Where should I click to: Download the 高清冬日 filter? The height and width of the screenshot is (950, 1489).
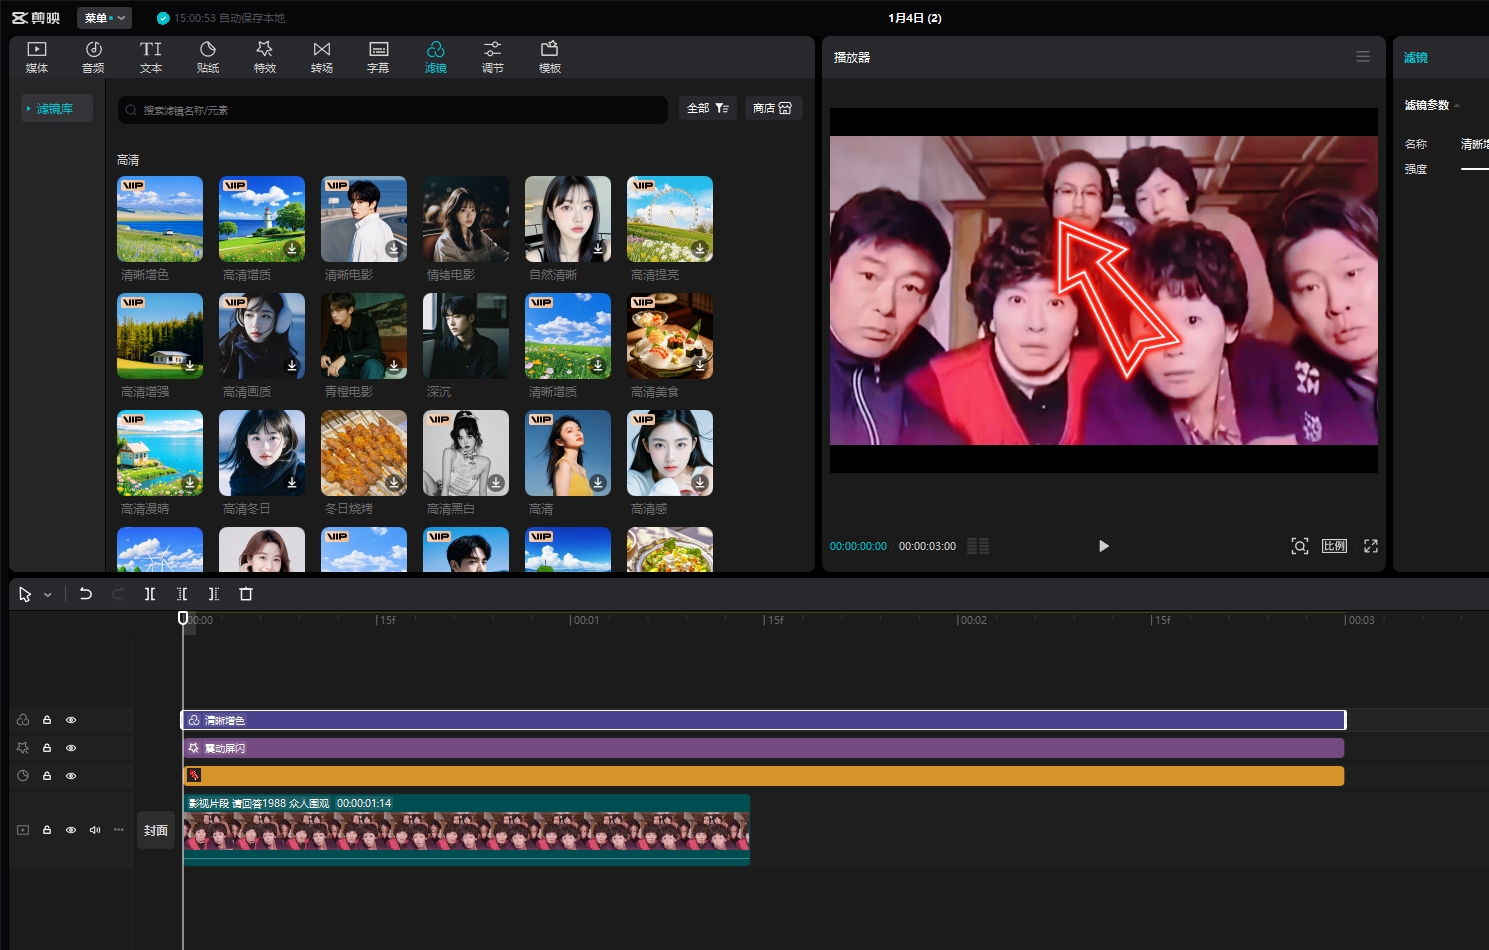pos(292,483)
